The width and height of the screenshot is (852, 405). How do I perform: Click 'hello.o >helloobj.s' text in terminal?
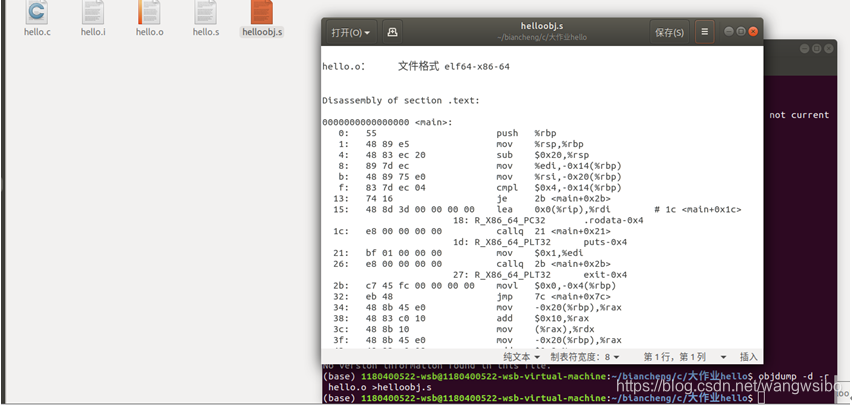click(380, 387)
